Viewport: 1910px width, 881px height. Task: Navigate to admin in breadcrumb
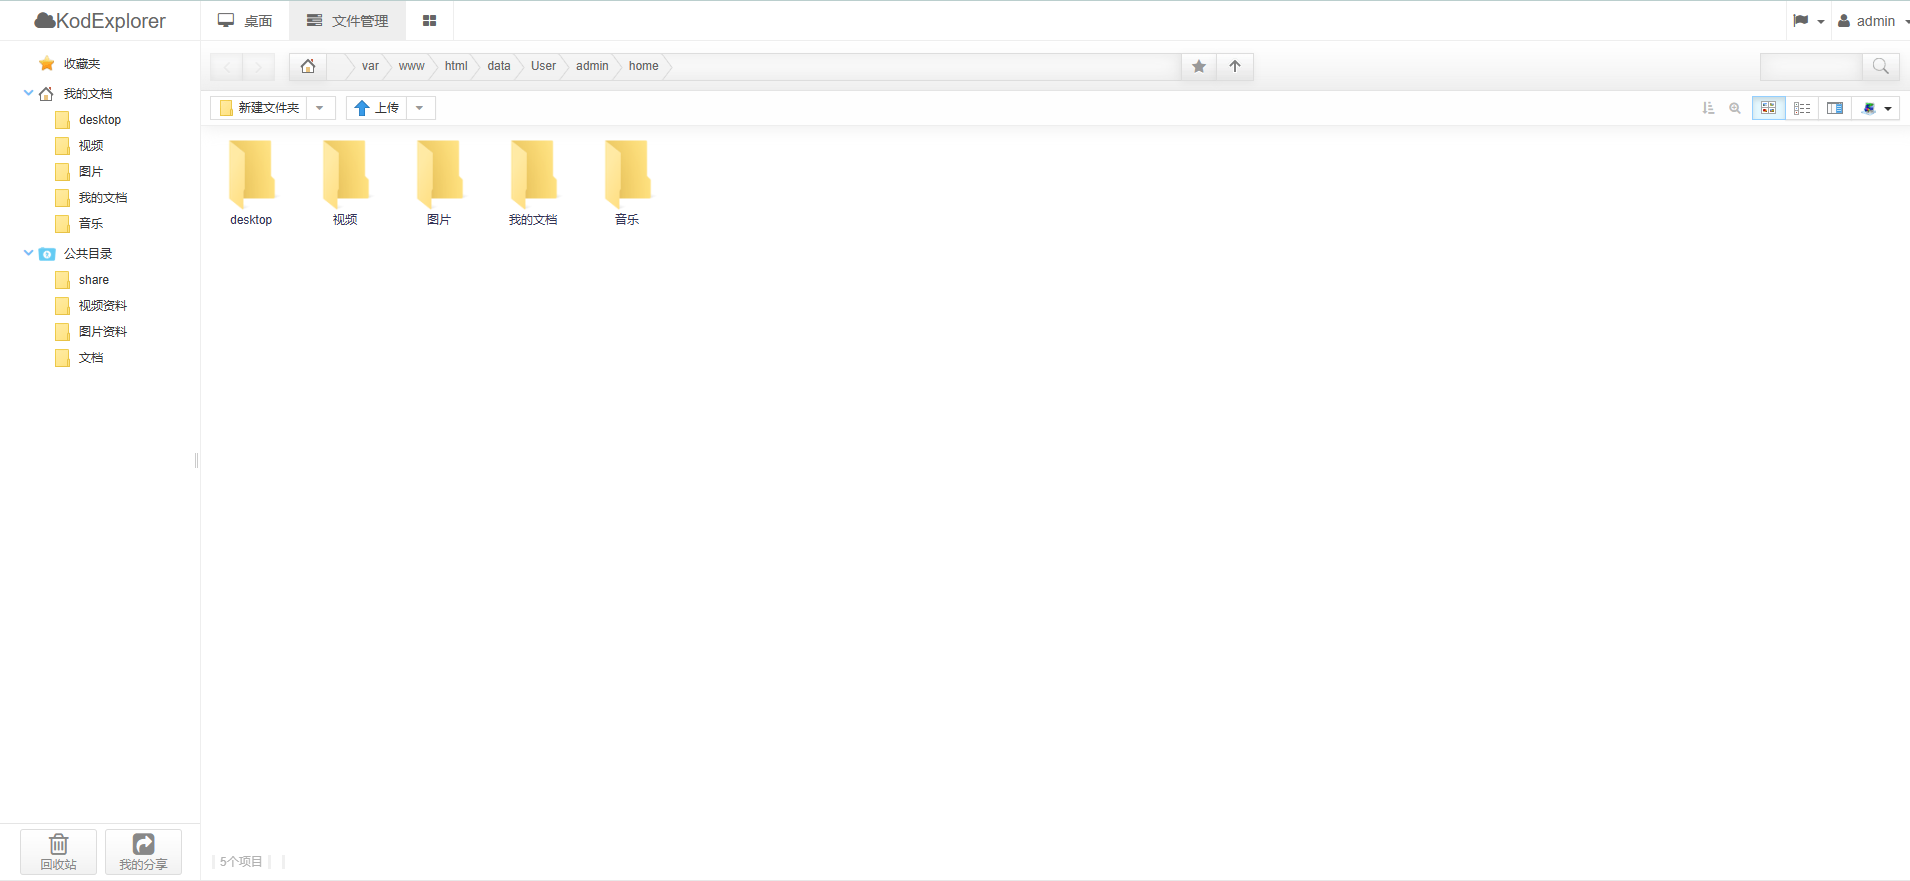click(x=592, y=66)
